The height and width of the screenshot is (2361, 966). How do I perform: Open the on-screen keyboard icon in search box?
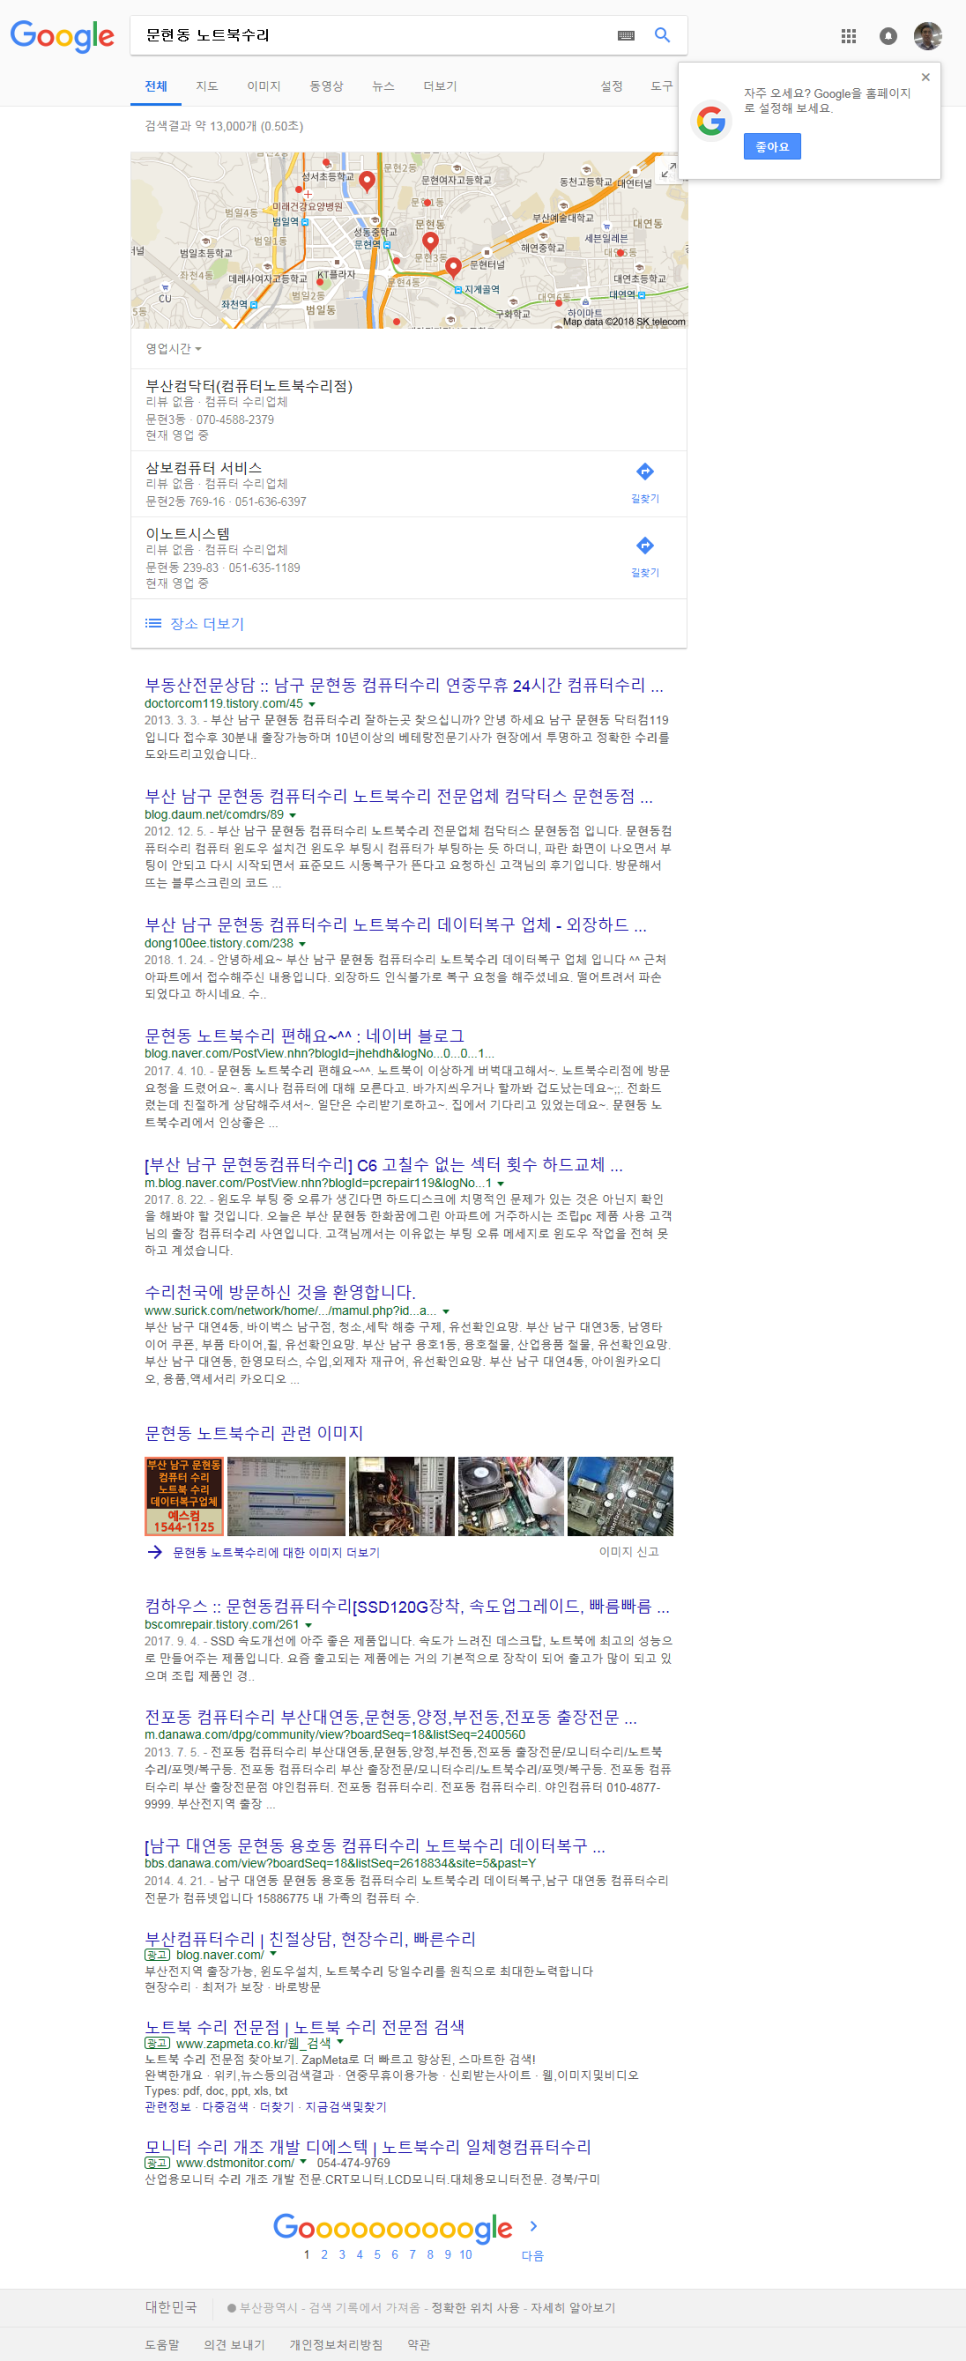coord(626,35)
